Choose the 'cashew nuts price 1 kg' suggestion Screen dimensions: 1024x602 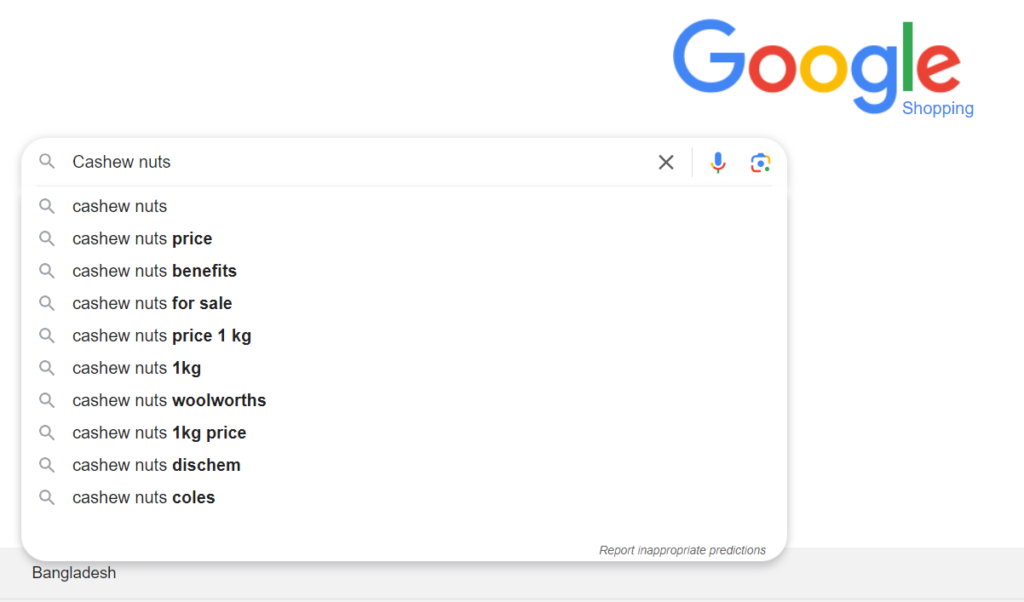click(404, 336)
